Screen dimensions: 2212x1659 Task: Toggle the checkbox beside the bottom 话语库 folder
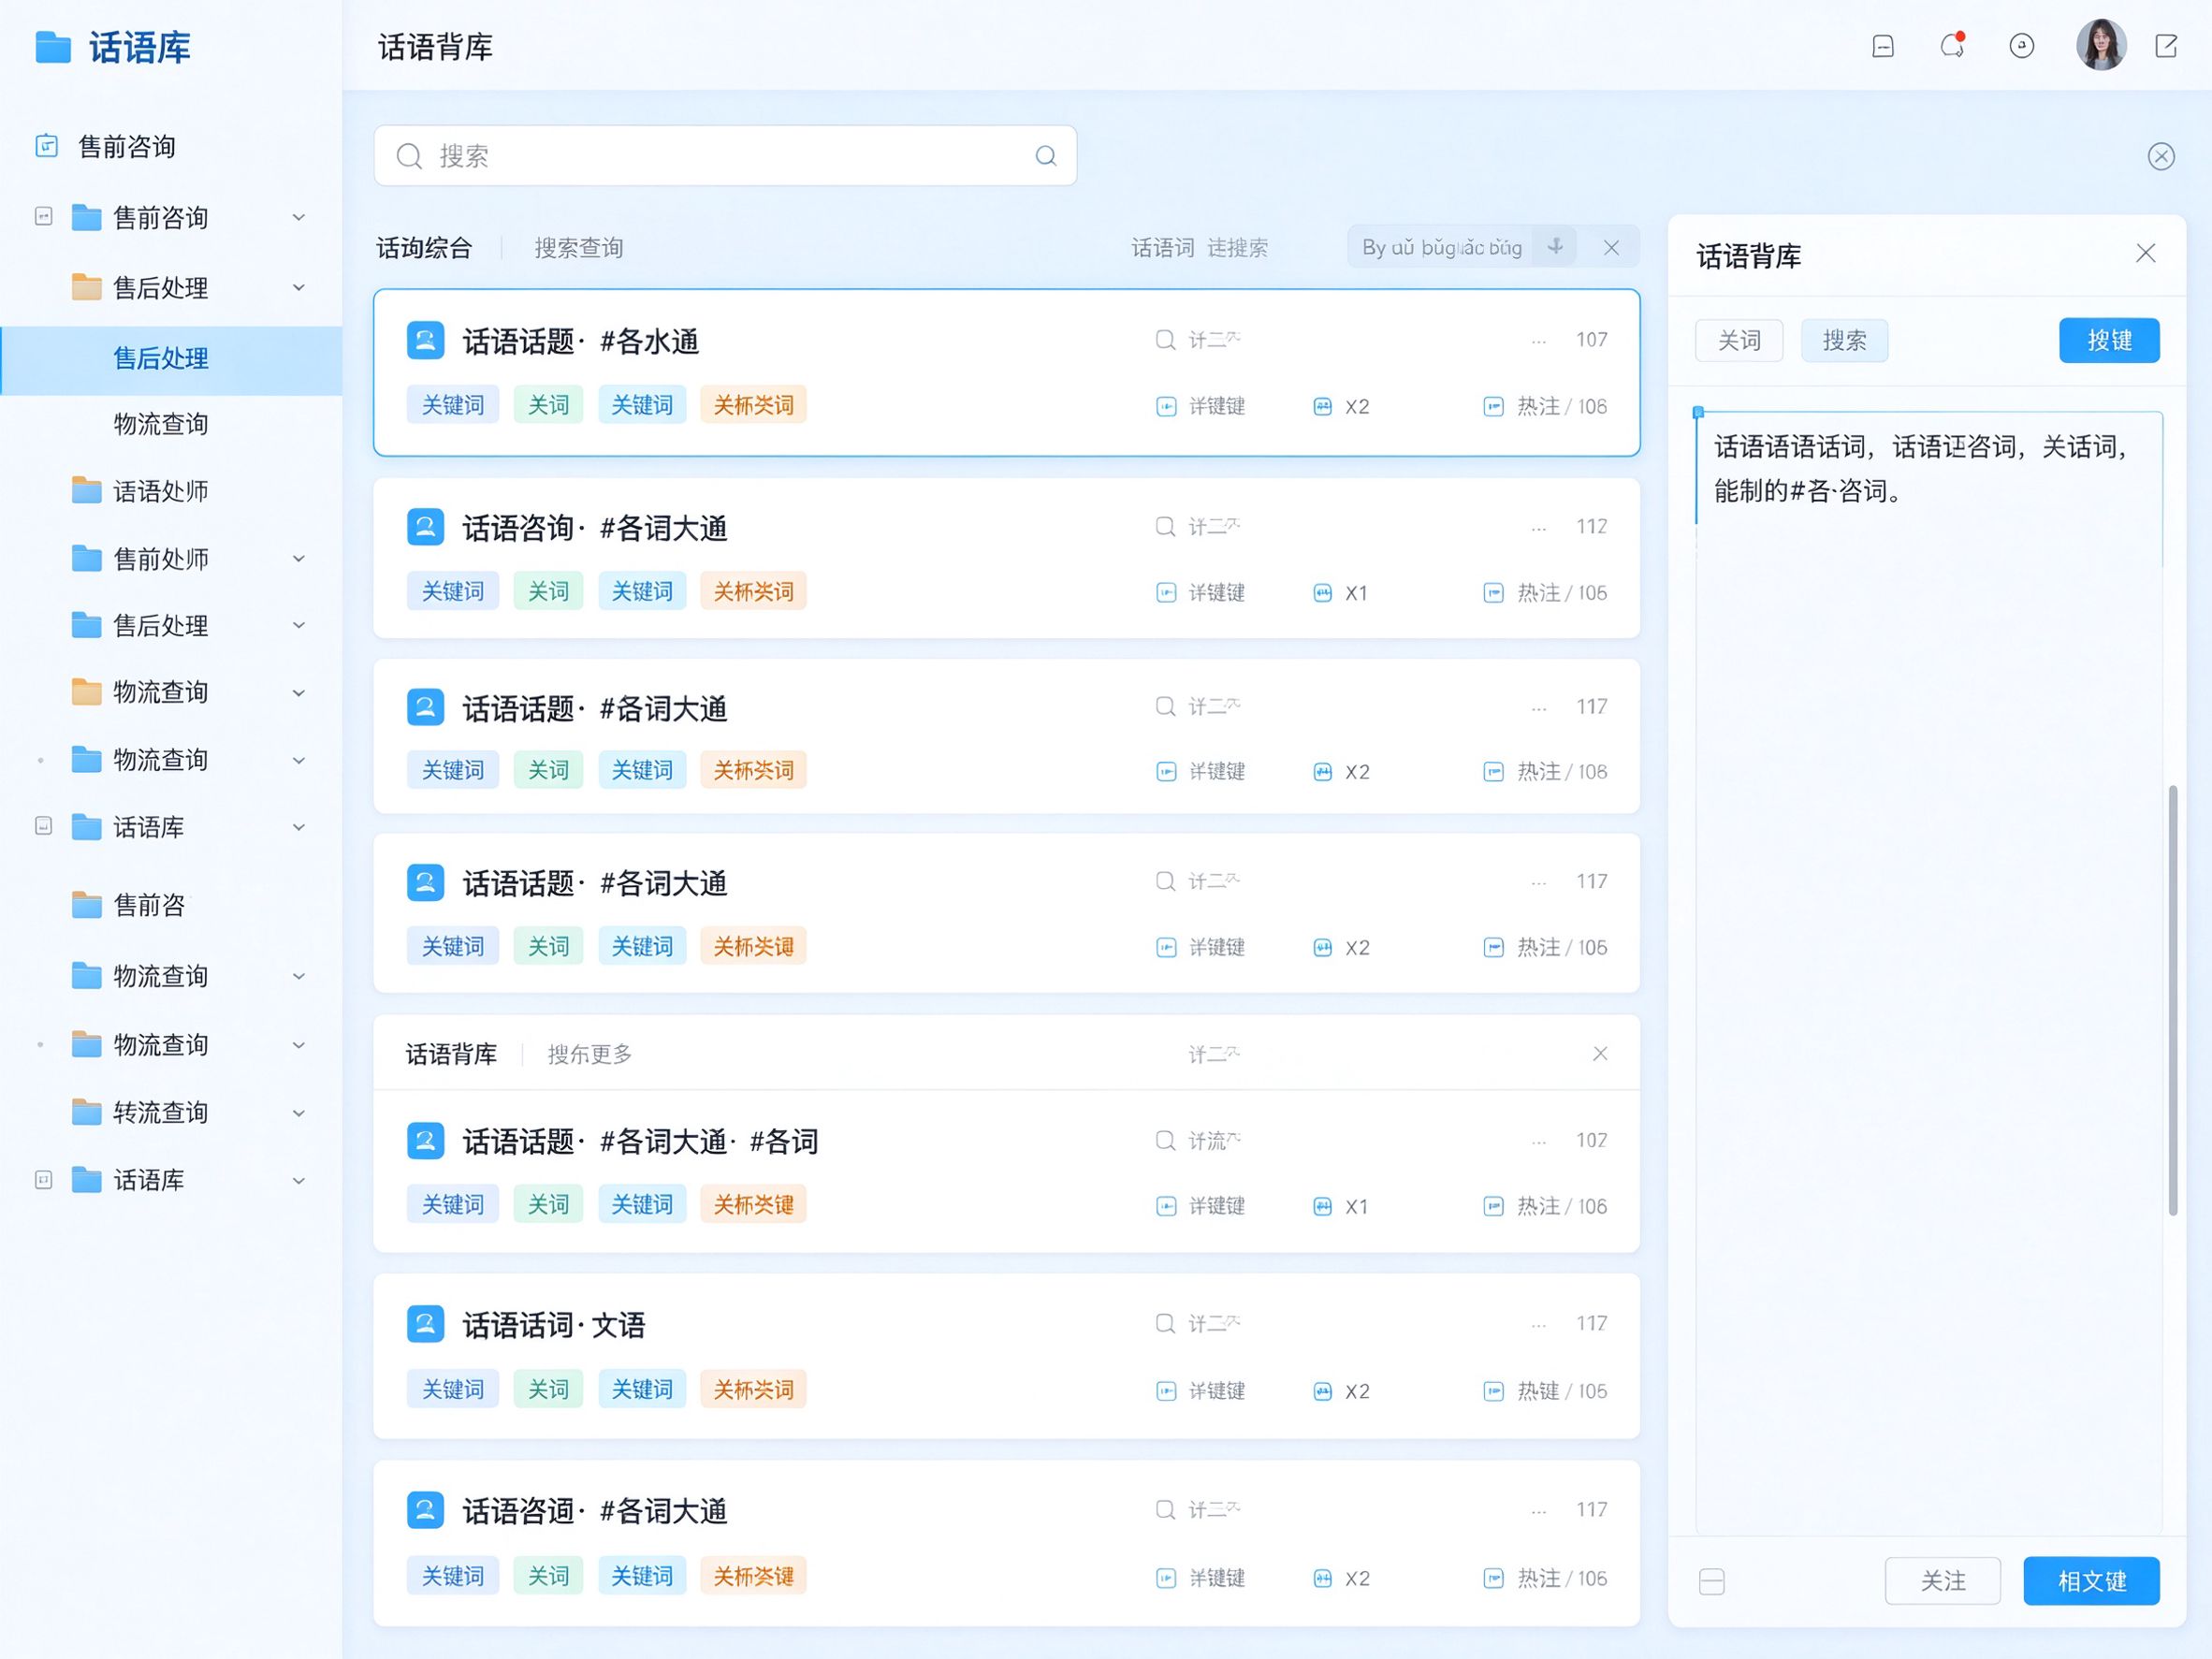pos(43,1180)
